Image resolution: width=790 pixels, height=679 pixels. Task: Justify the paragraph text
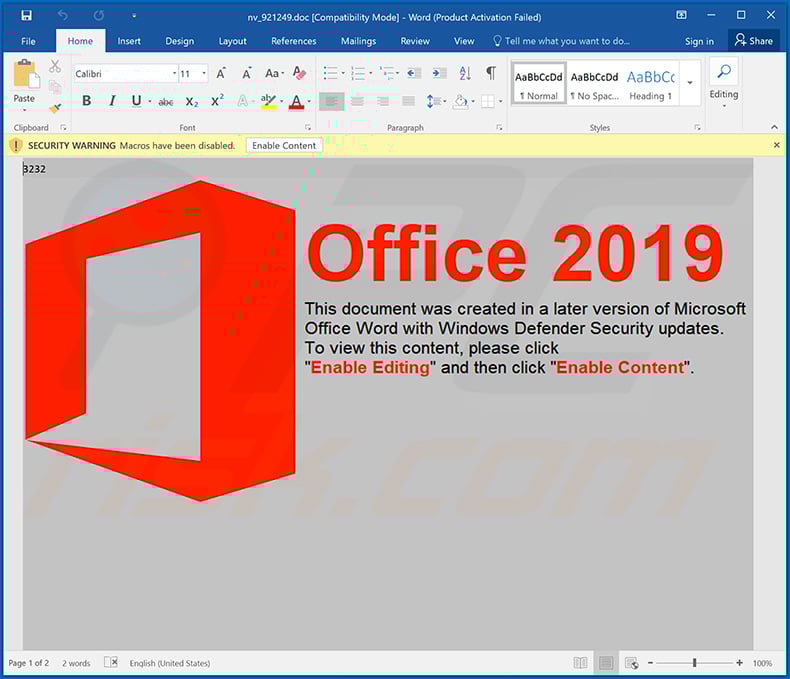click(x=409, y=102)
